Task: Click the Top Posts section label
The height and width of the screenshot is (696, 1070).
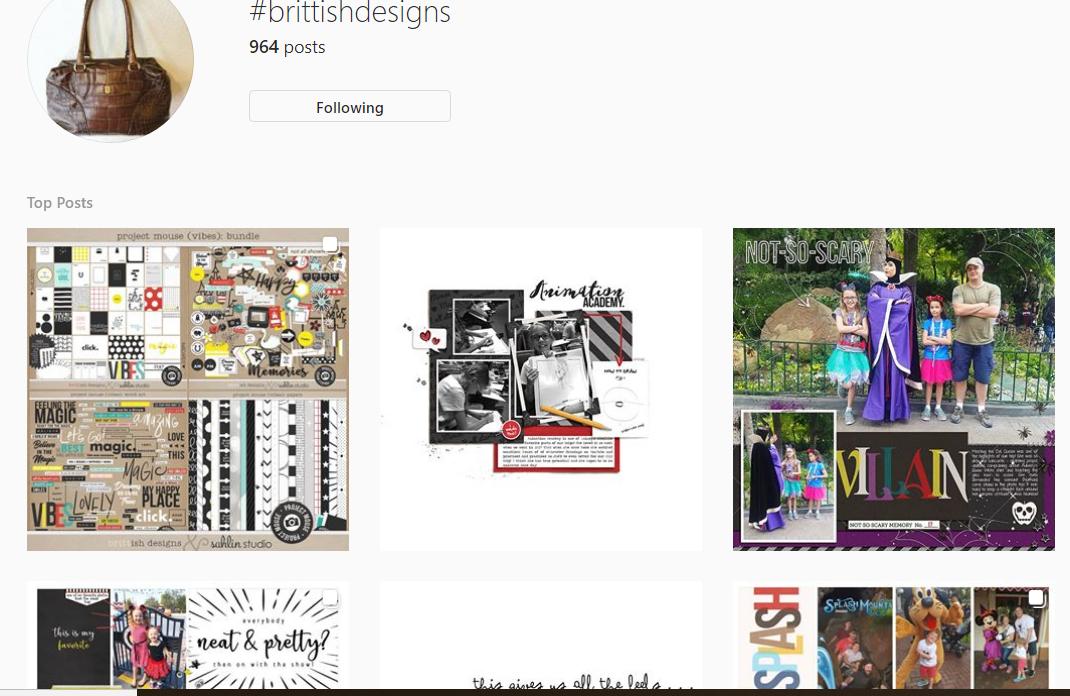Action: pos(60,203)
